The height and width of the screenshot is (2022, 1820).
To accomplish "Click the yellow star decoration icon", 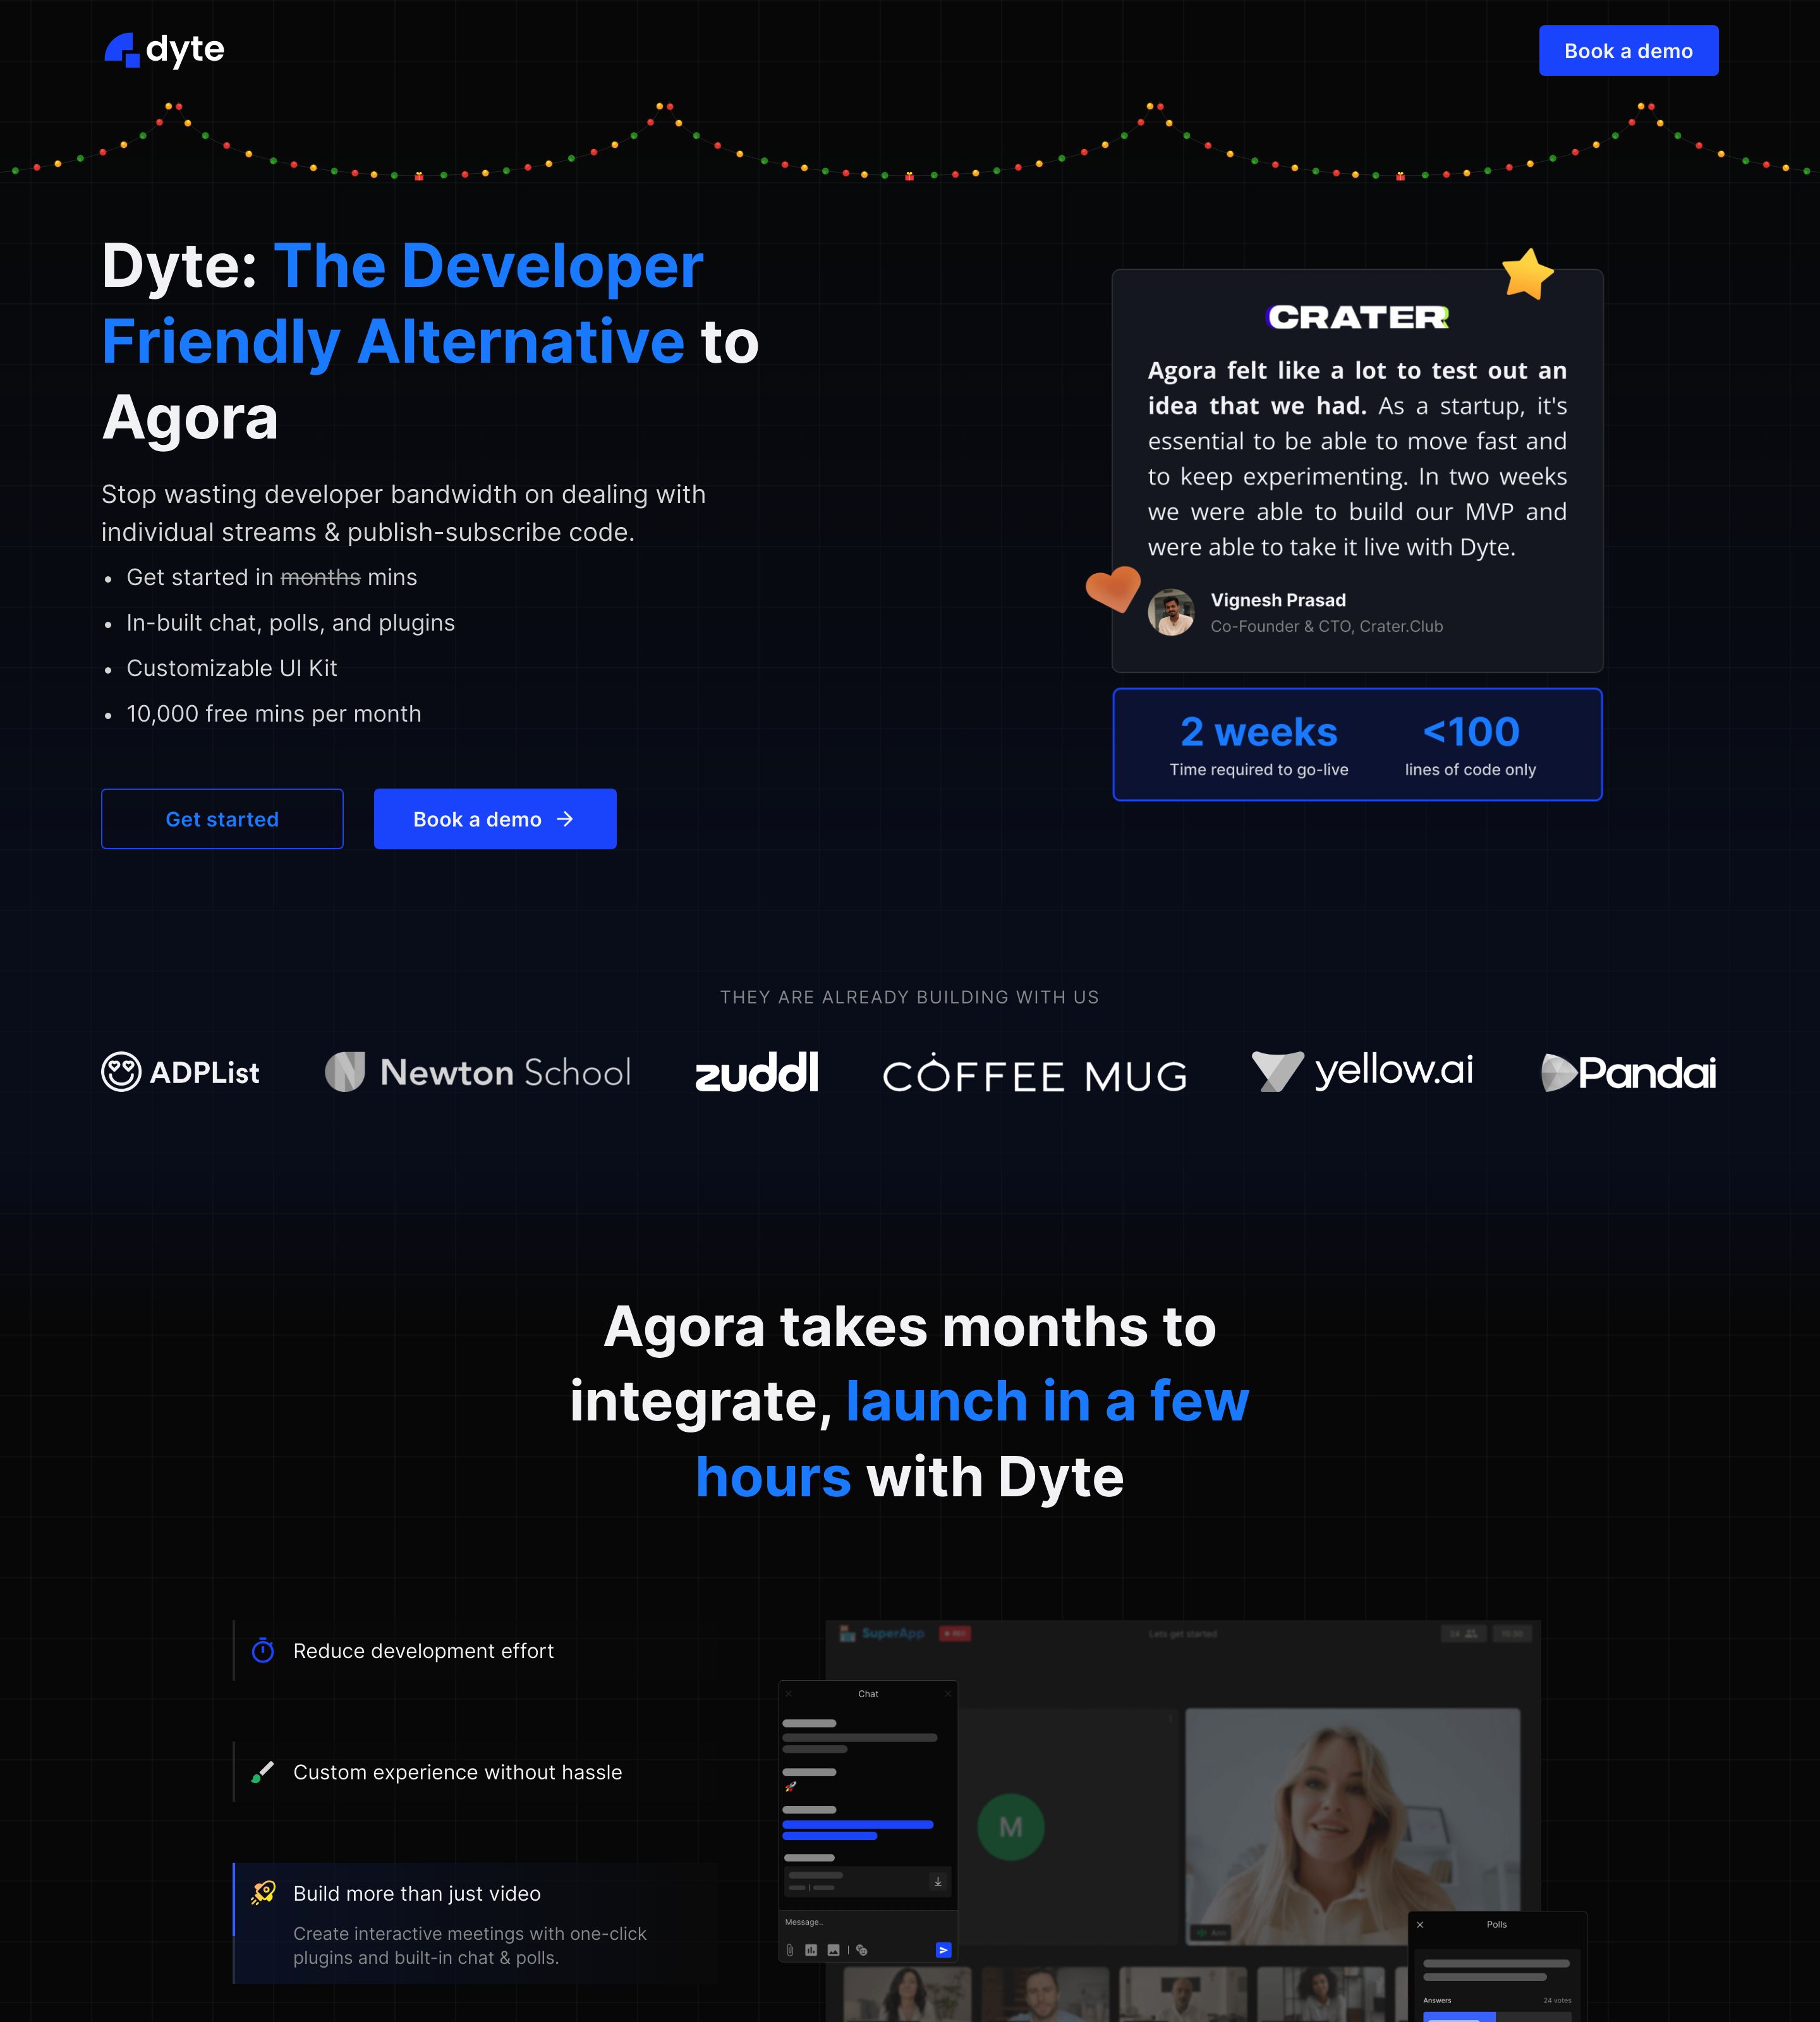I will (1527, 274).
